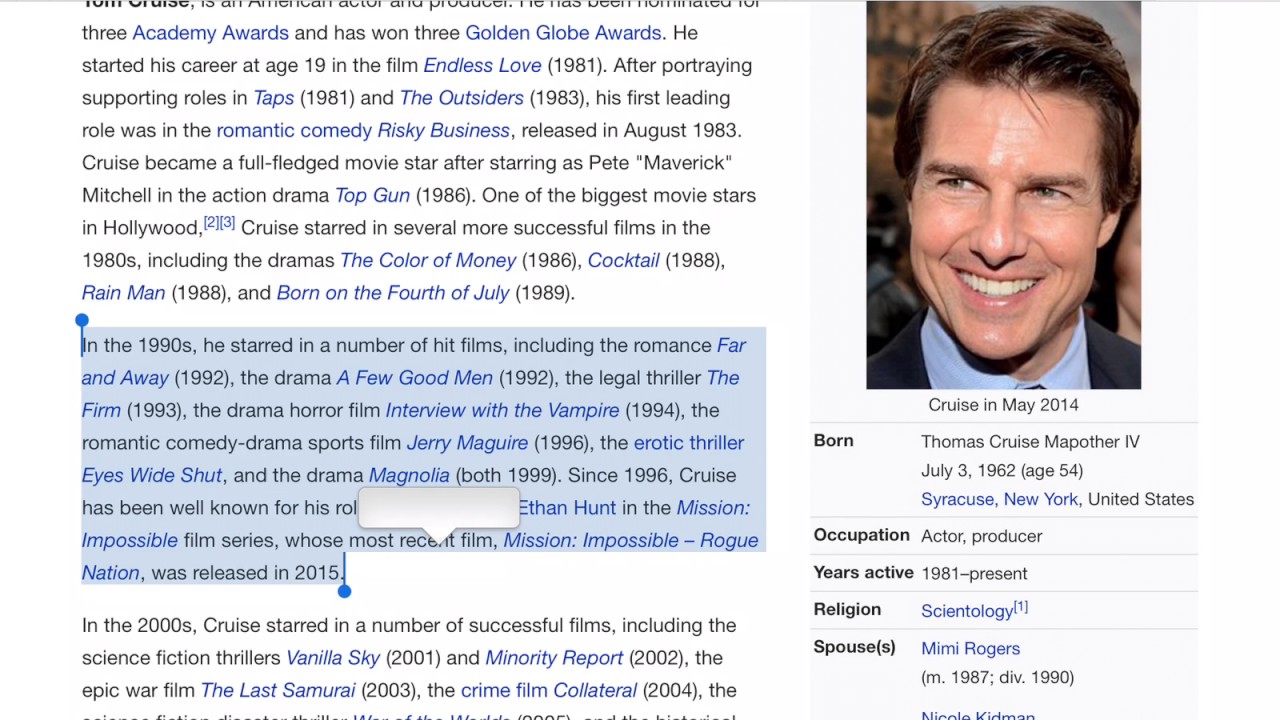Click the 'Occupation' infobox label

pyautogui.click(x=861, y=535)
